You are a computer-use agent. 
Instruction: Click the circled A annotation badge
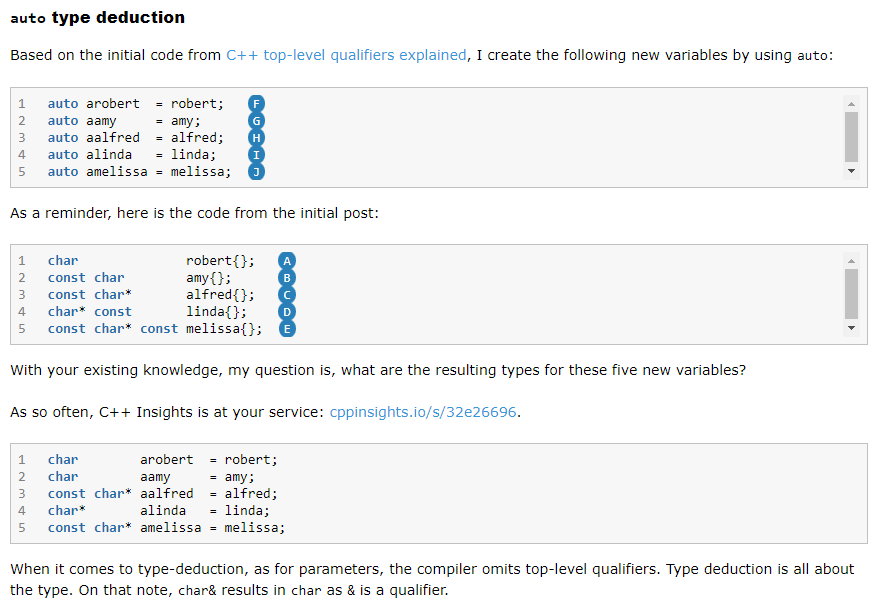pyautogui.click(x=287, y=261)
